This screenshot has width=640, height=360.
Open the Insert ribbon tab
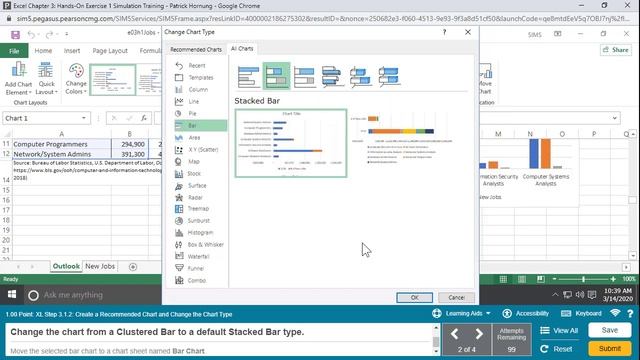point(72,51)
